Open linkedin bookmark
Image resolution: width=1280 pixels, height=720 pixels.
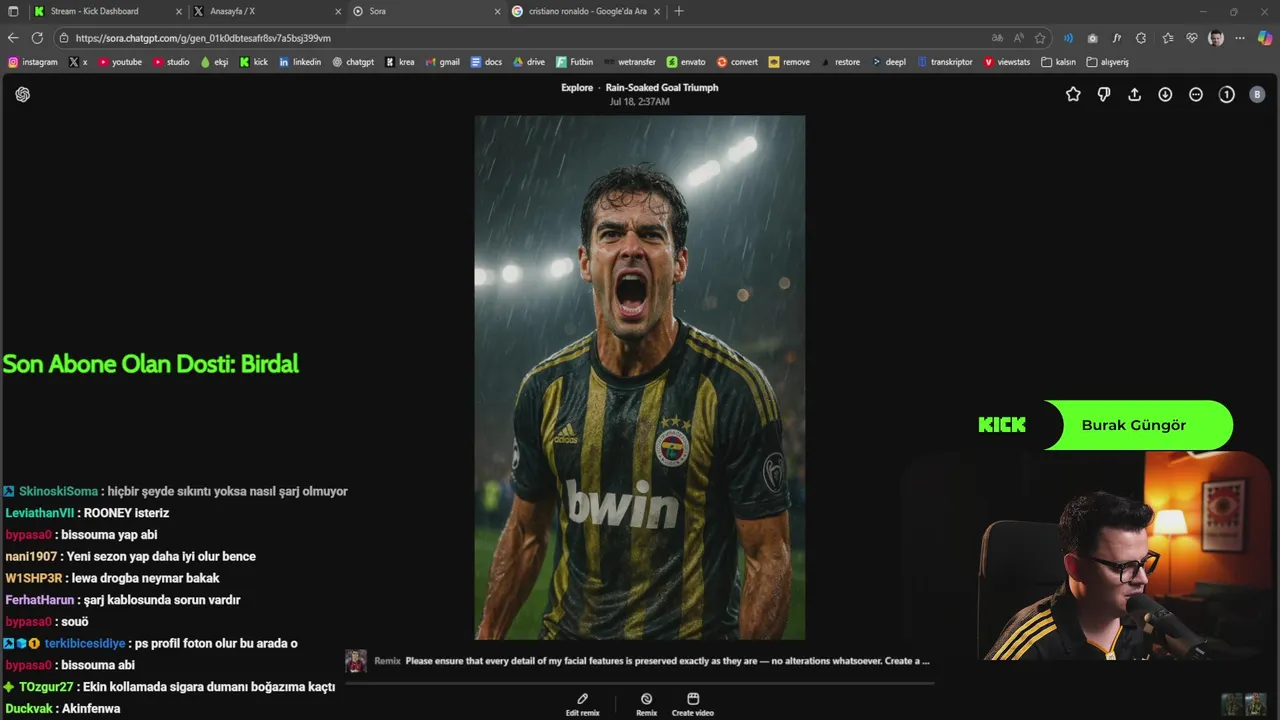click(300, 62)
